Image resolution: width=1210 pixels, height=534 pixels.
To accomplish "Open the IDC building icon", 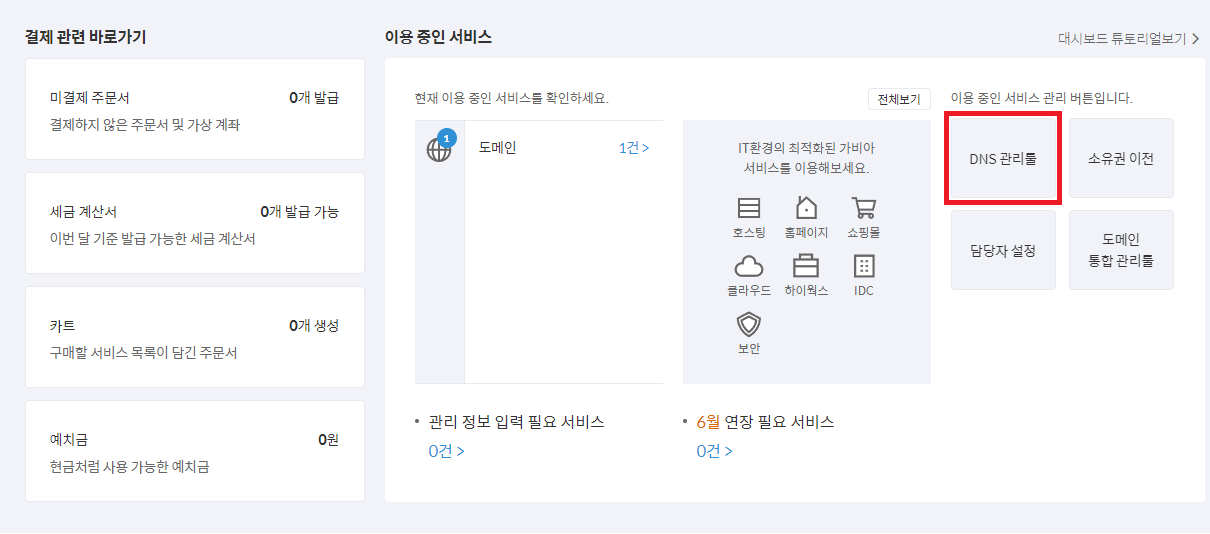I will point(864,266).
